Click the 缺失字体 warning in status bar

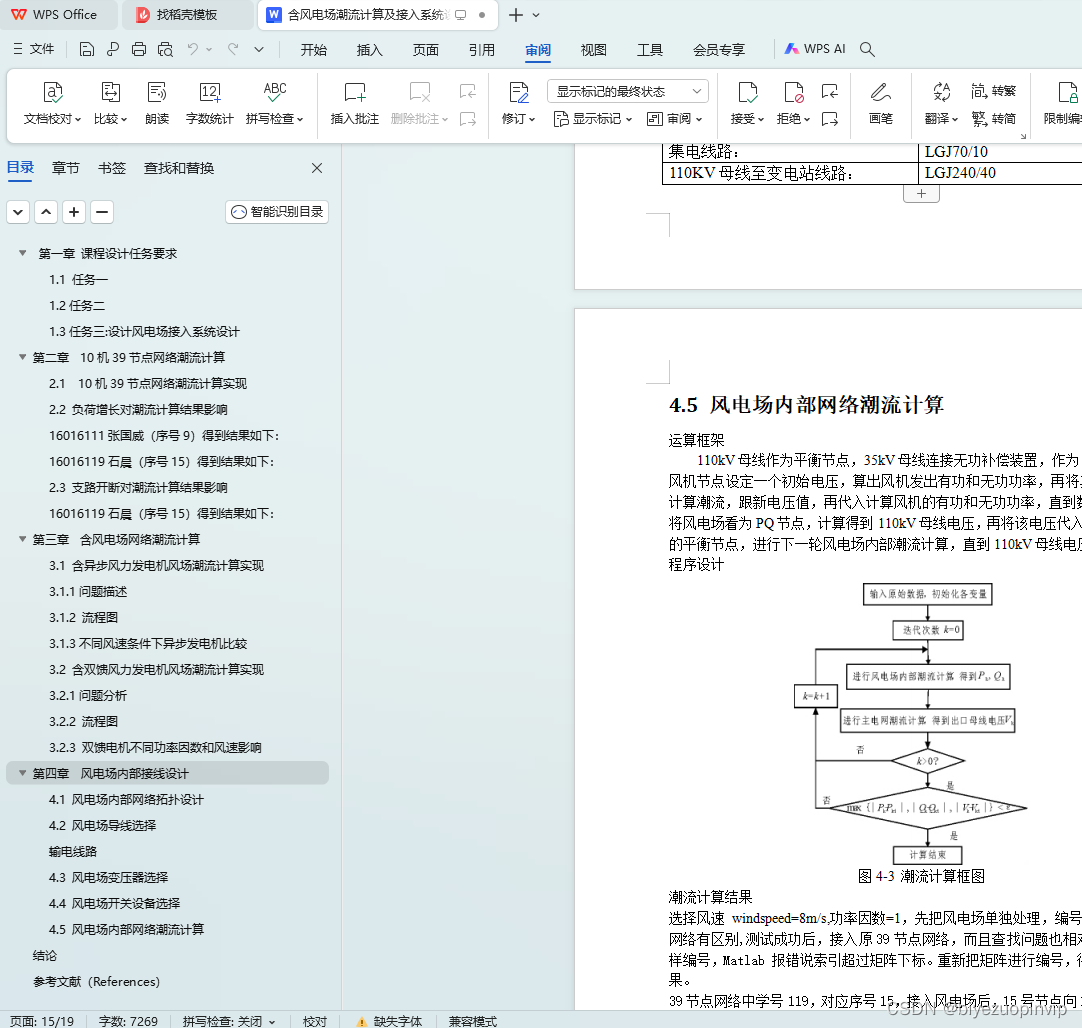(x=389, y=1021)
